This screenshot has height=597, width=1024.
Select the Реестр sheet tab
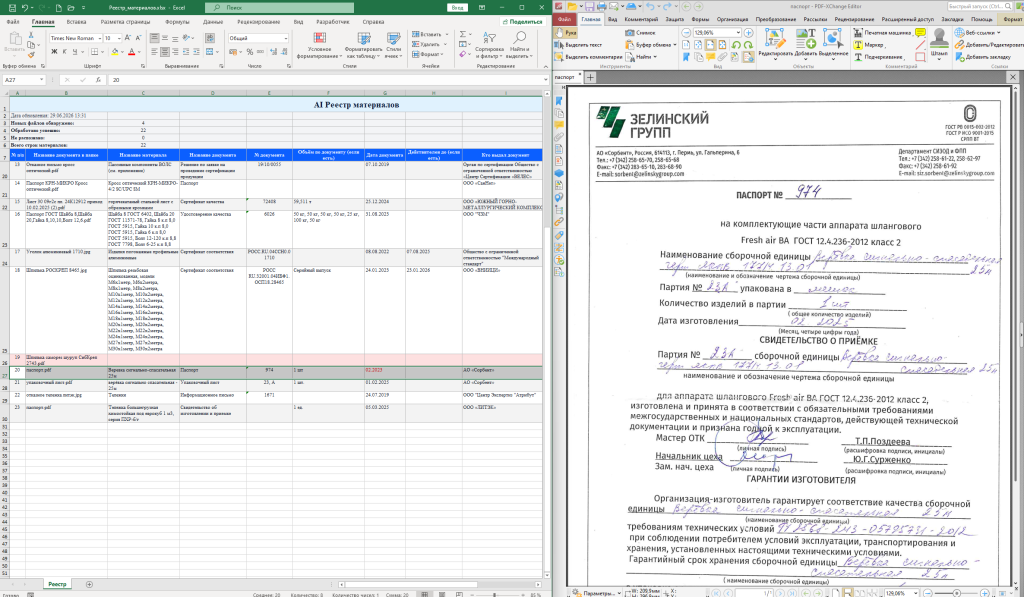(x=57, y=584)
